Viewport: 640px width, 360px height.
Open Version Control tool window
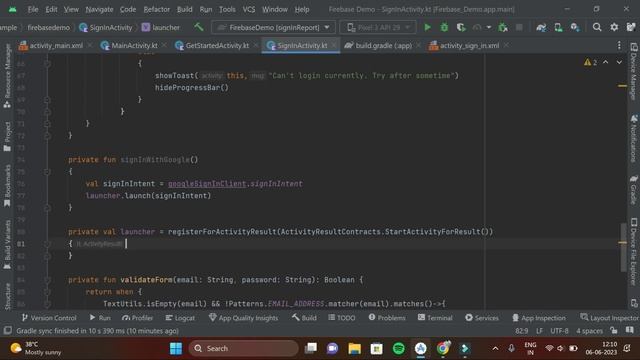pyautogui.click(x=49, y=318)
